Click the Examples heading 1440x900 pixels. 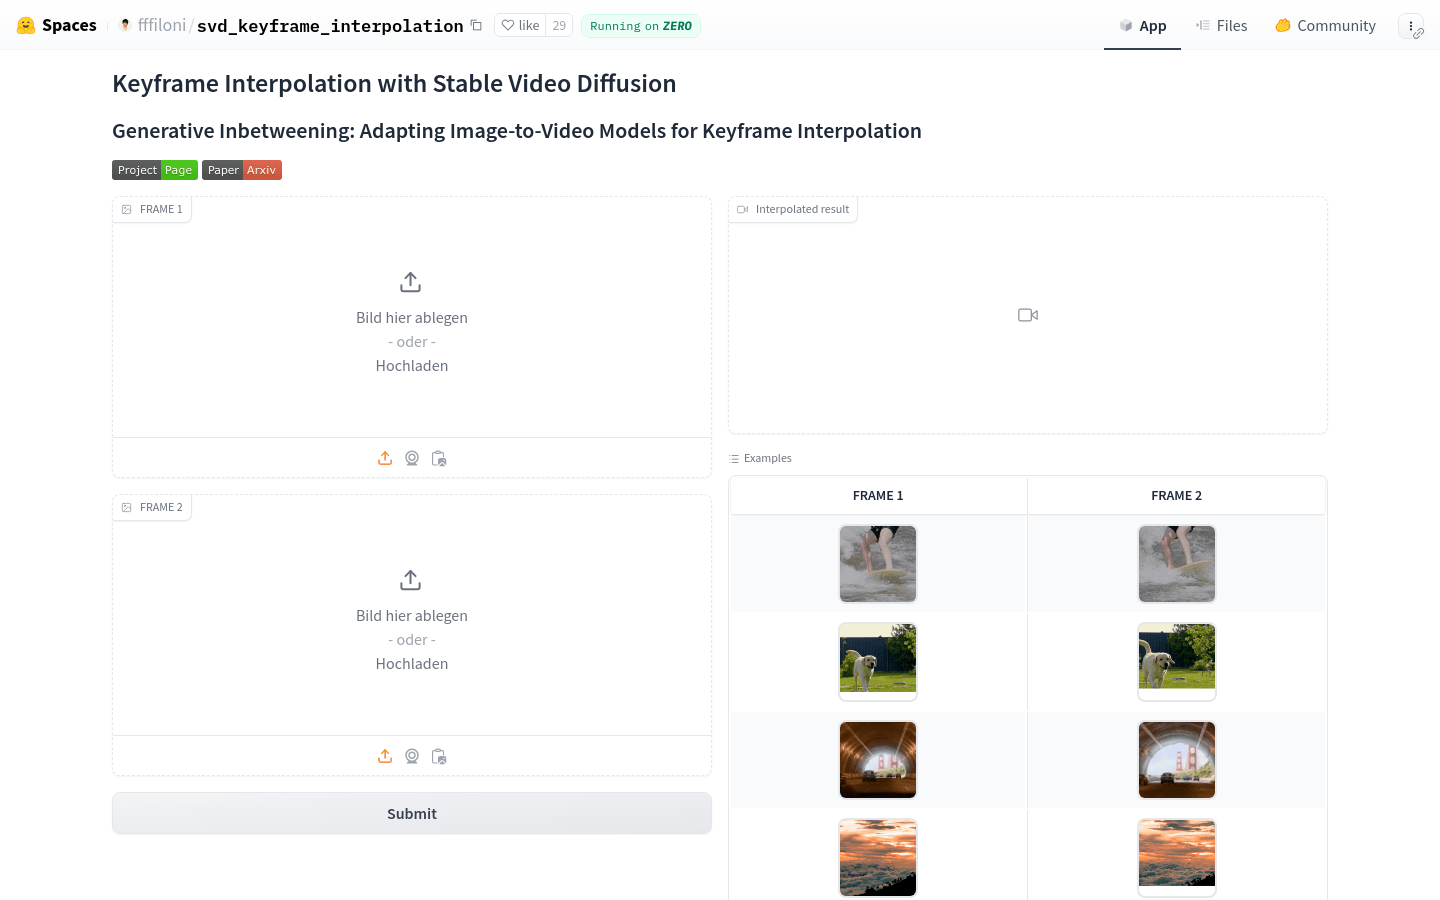[761, 458]
